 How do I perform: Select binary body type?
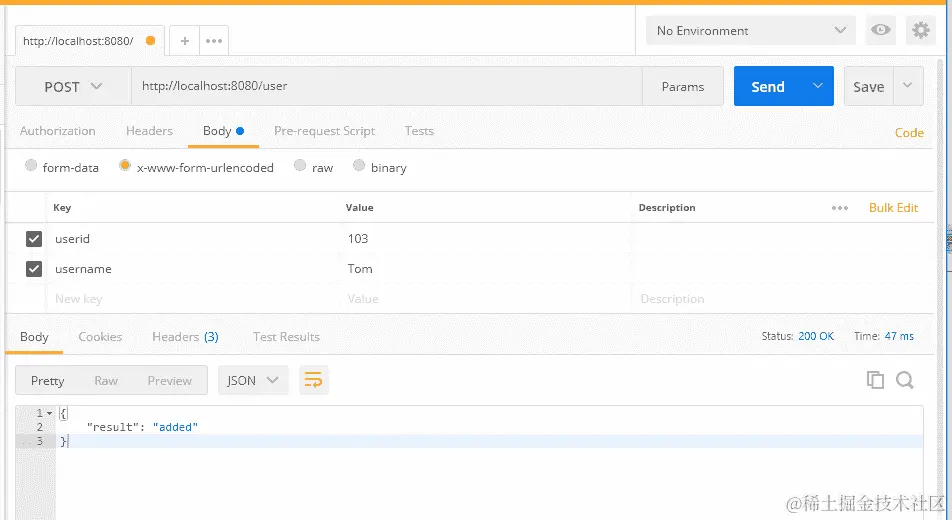(359, 165)
